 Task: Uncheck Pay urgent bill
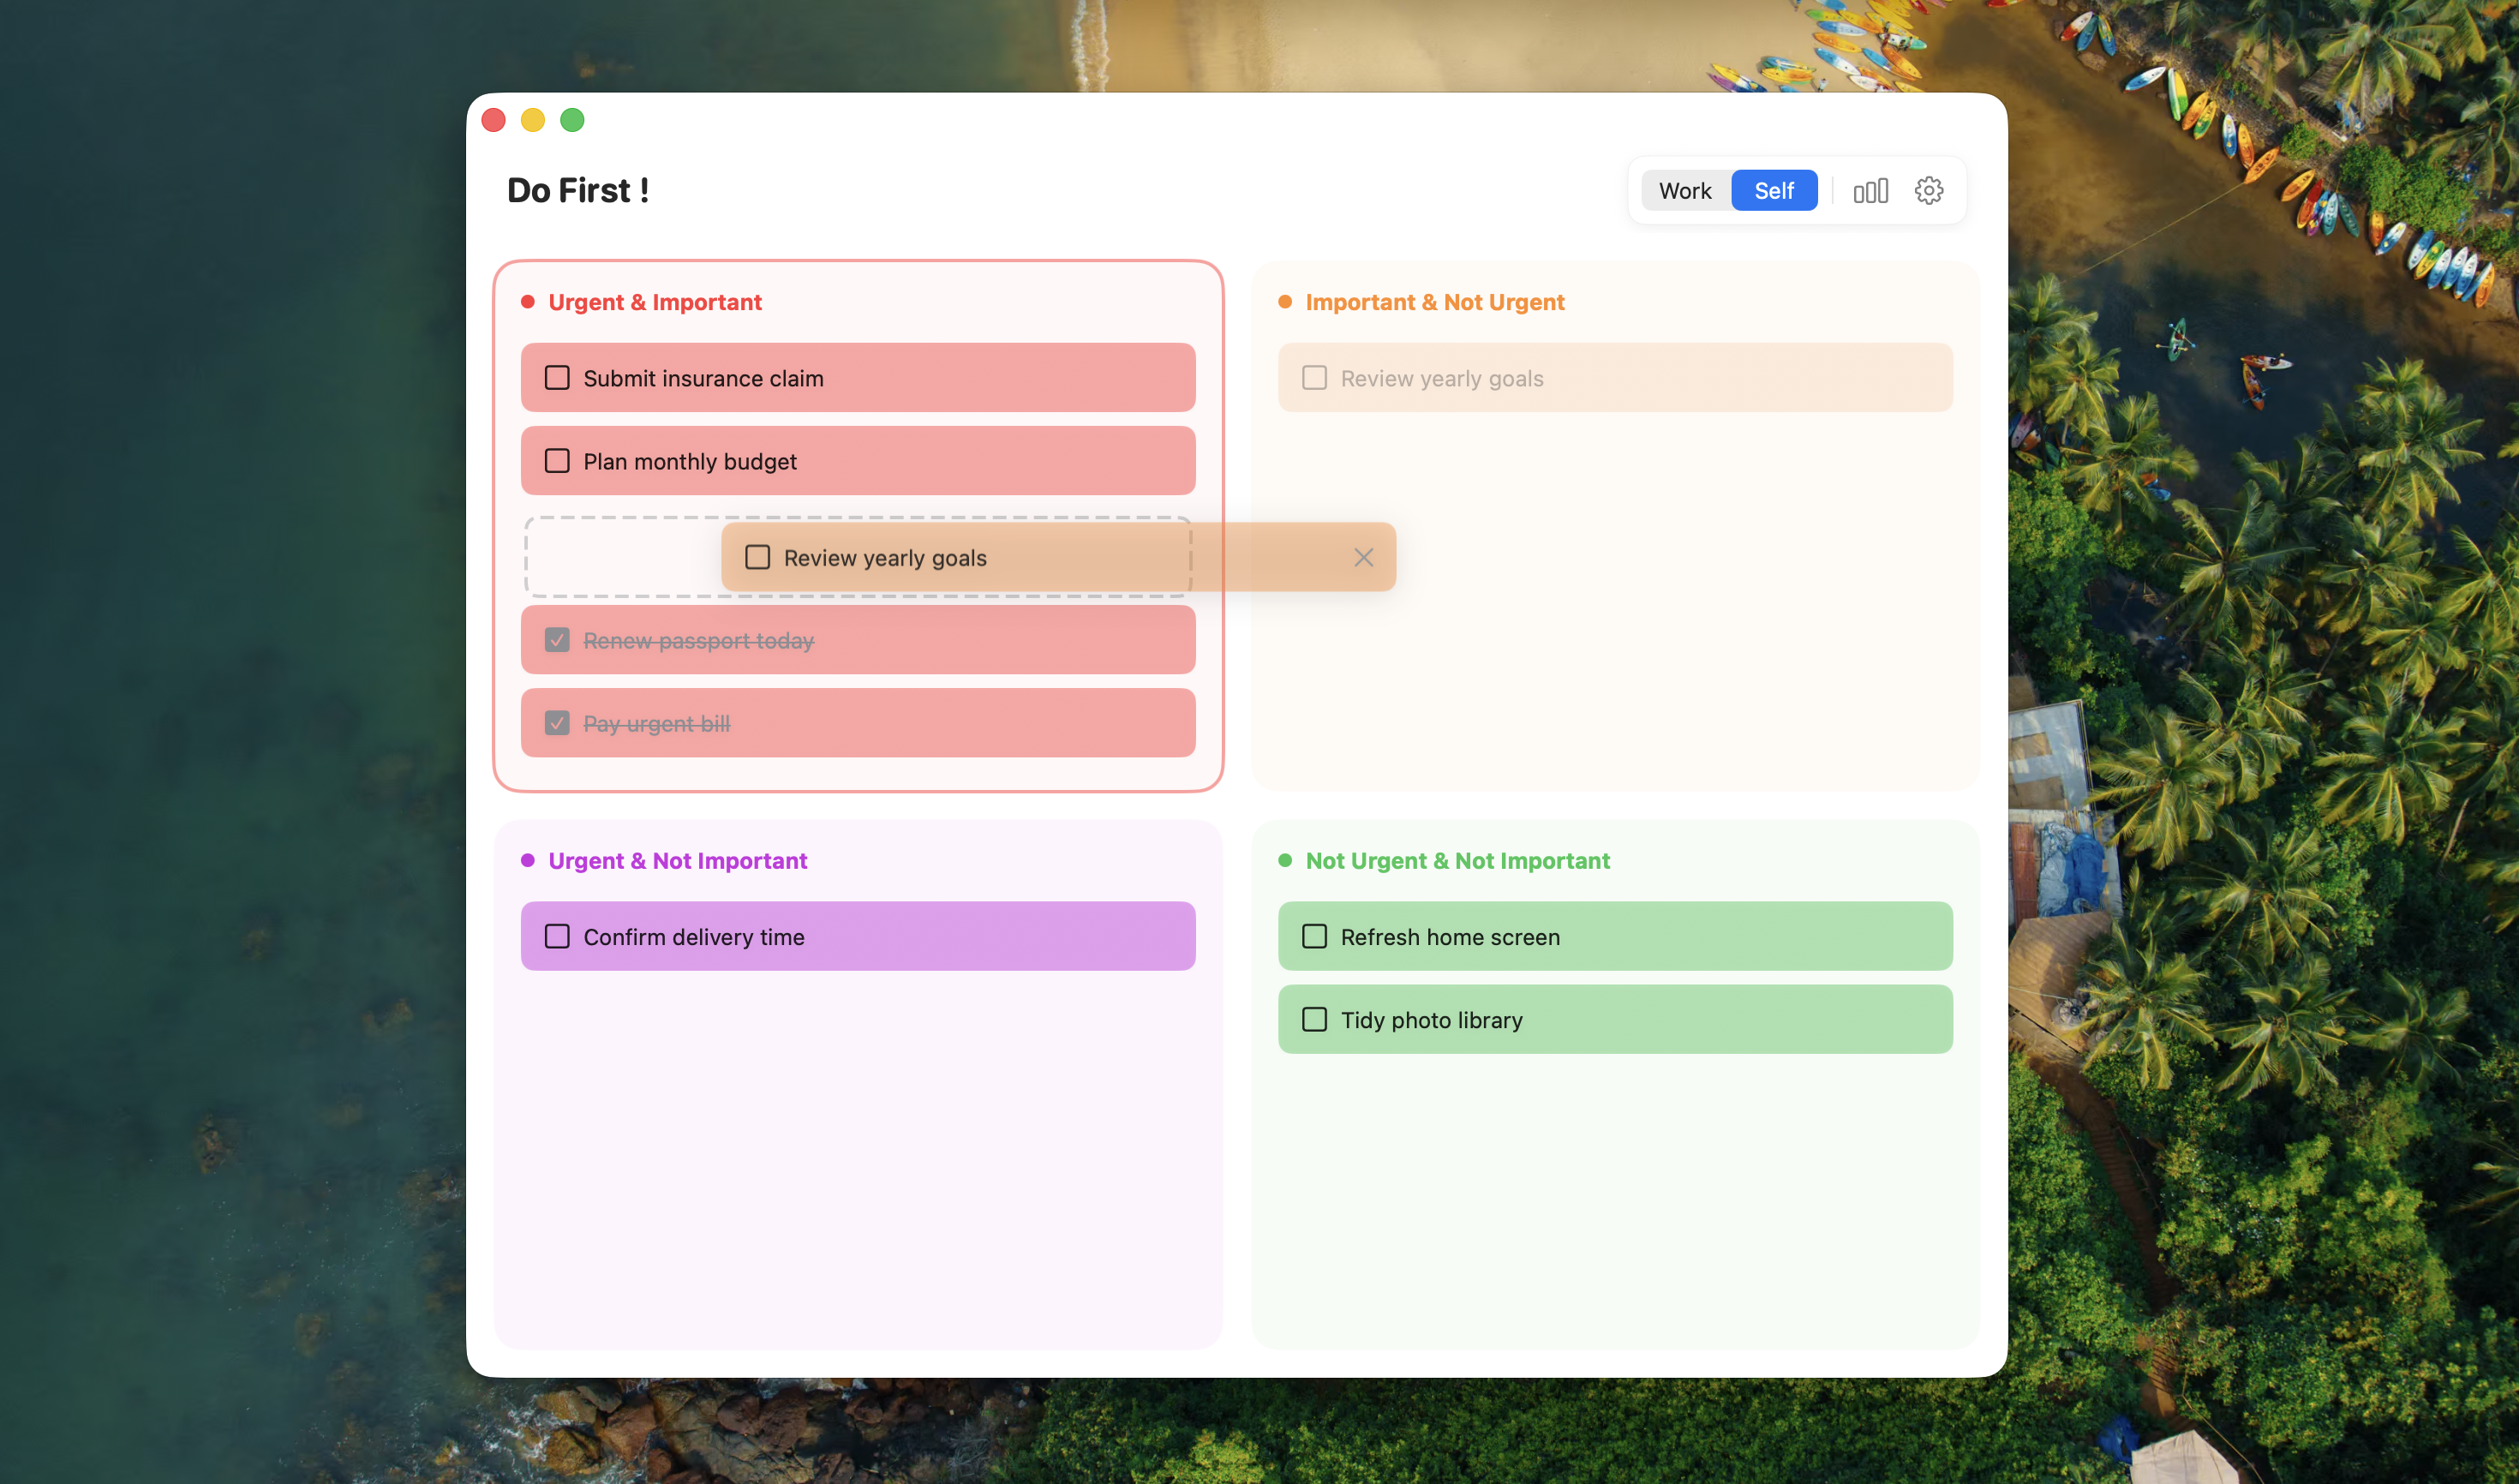click(557, 722)
